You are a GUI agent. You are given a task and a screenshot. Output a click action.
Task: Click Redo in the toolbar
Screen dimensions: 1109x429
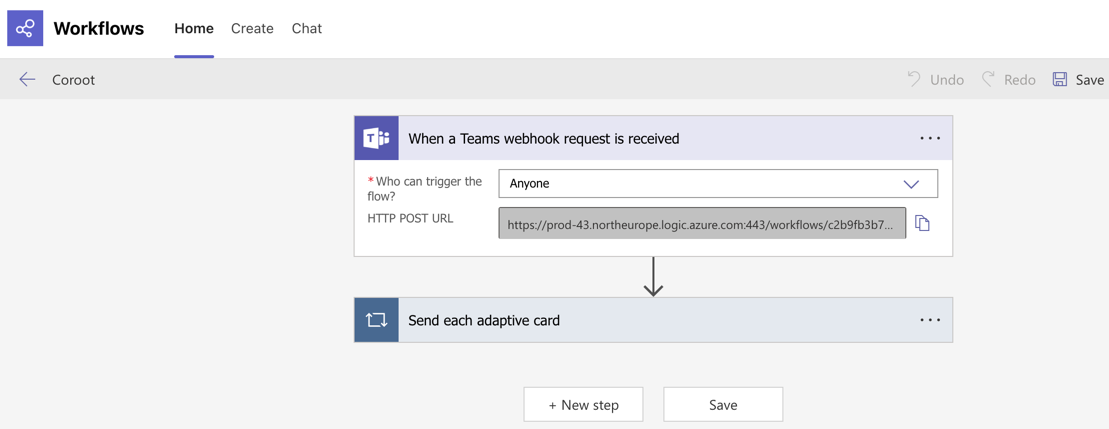(1009, 80)
